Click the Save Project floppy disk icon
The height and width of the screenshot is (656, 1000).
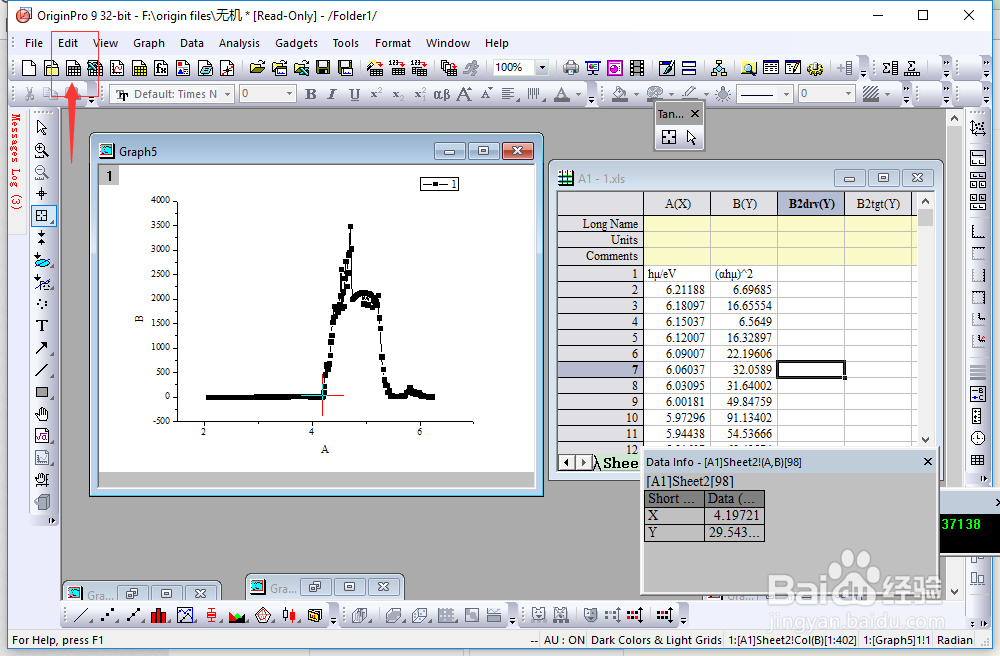point(323,68)
